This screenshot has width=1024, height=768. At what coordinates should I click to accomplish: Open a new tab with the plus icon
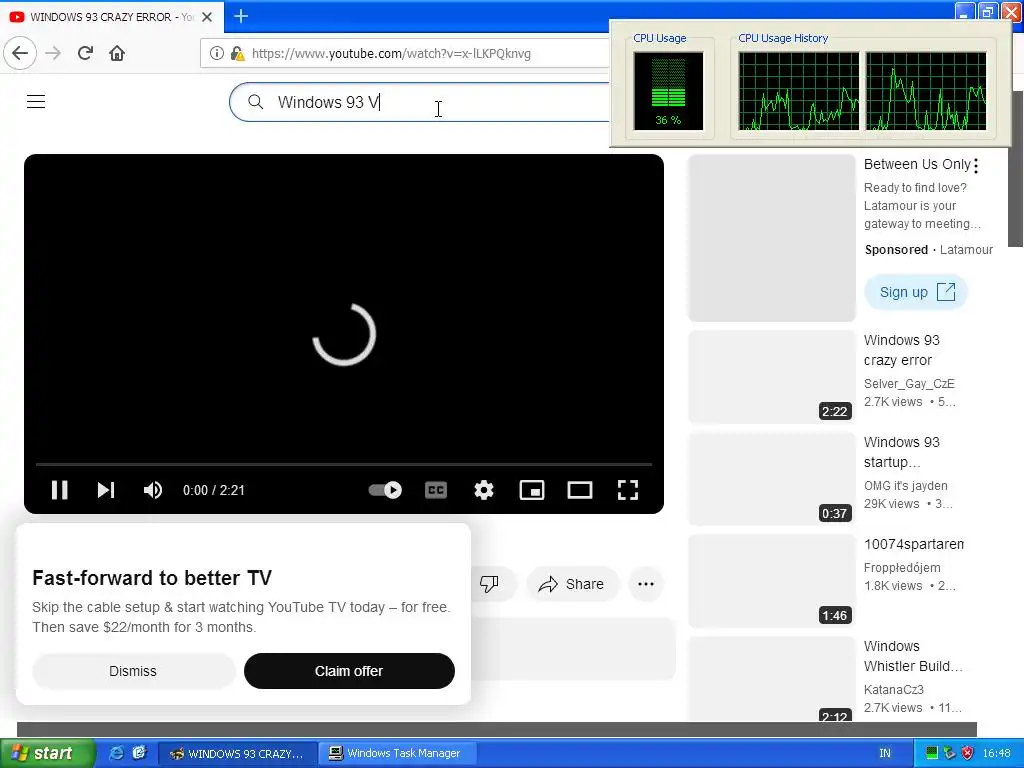click(x=241, y=16)
